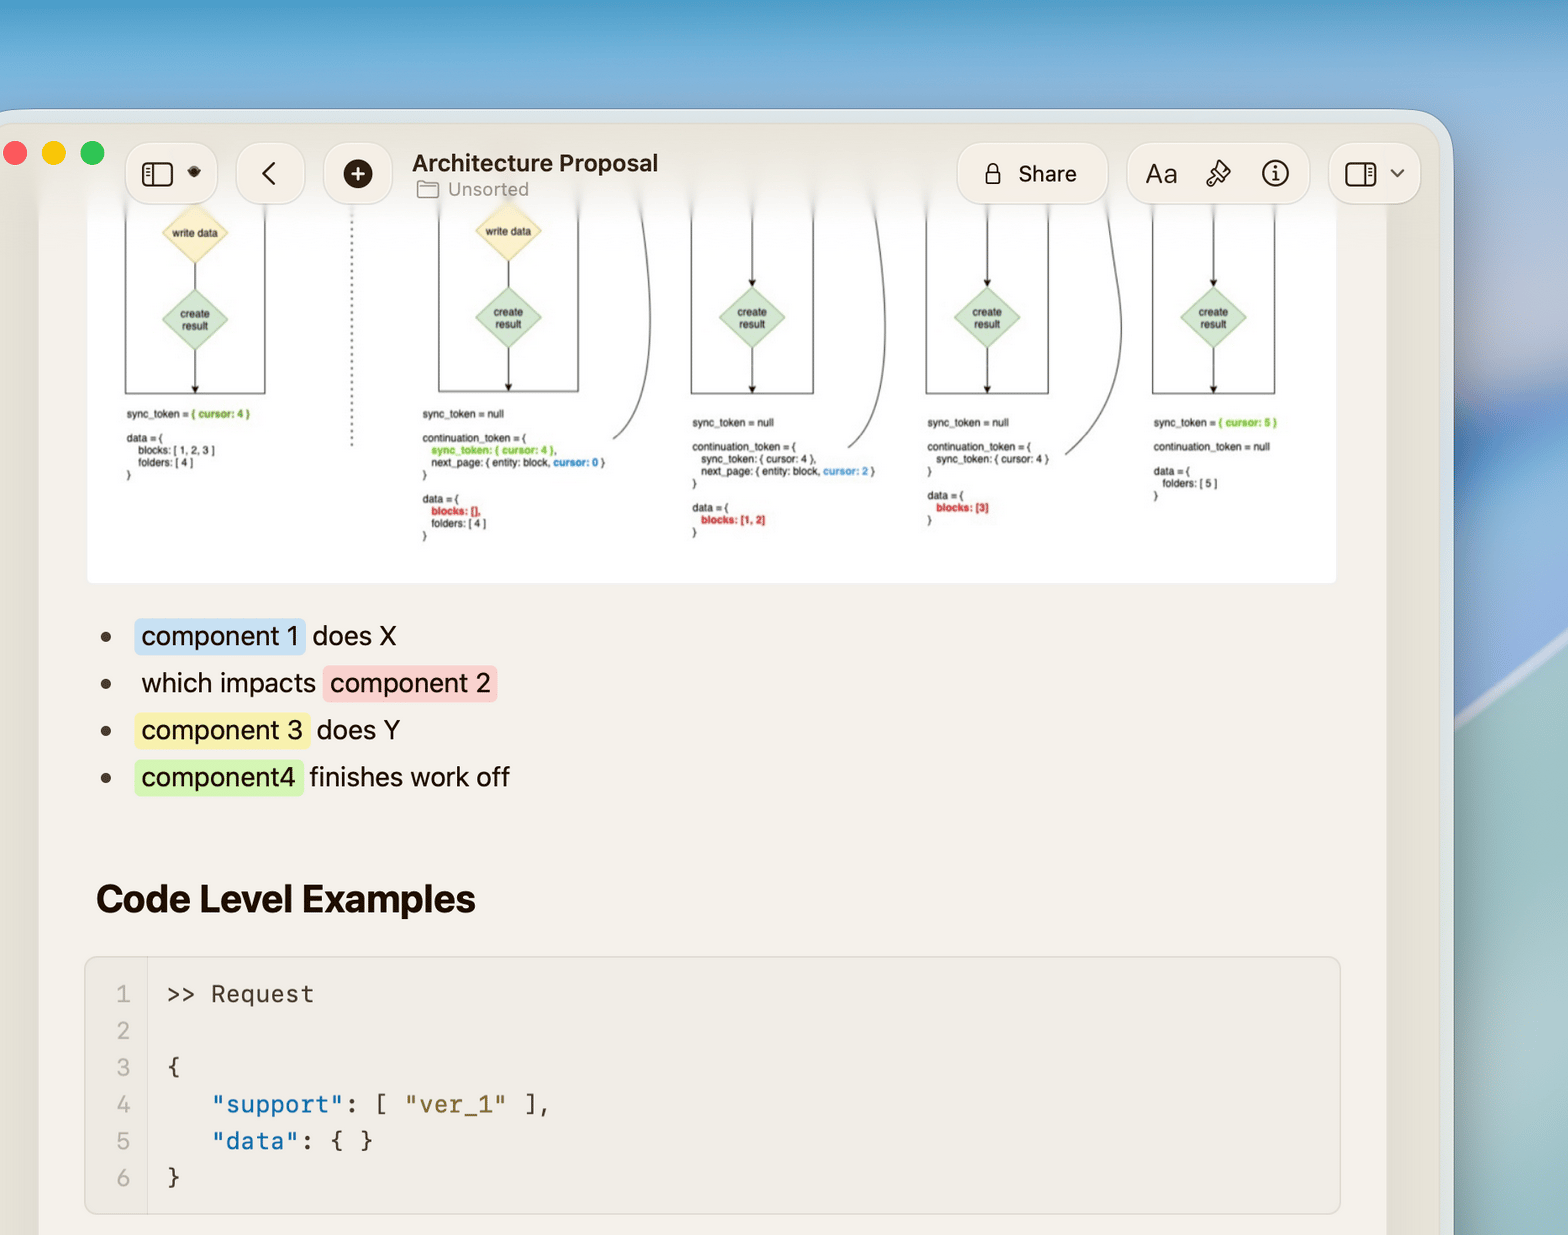Place cursor on the "support" code line

[380, 1104]
